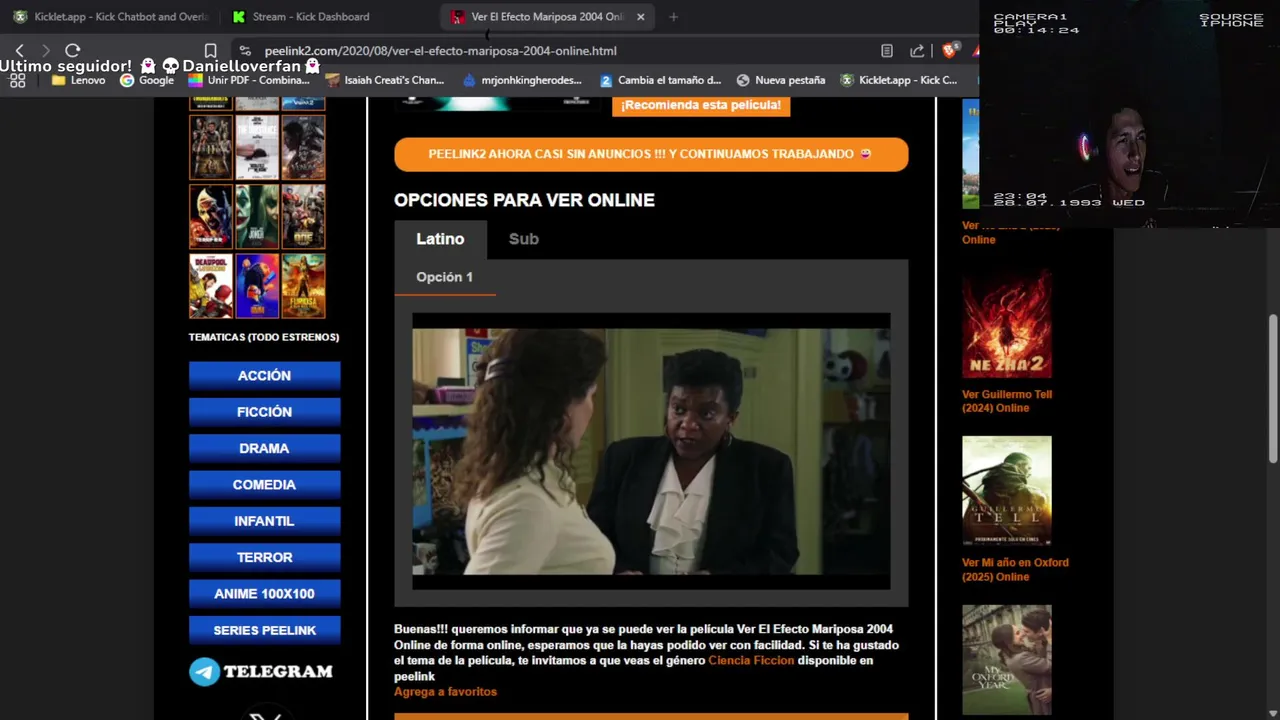Open the Deadpool & Lobezno poster
Viewport: 1280px width, 720px height.
210,286
